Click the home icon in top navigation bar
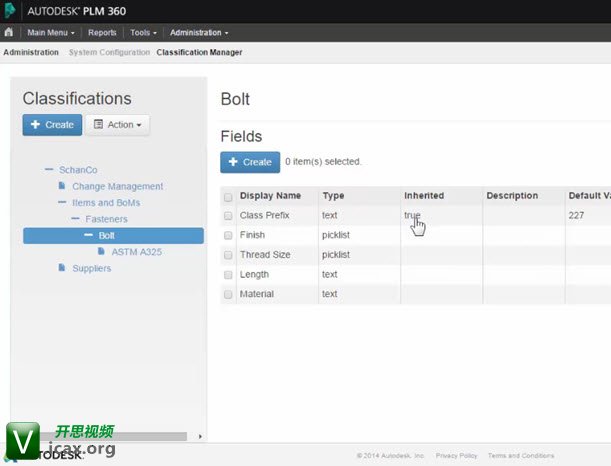Viewport: 611px width, 466px height. [x=9, y=32]
